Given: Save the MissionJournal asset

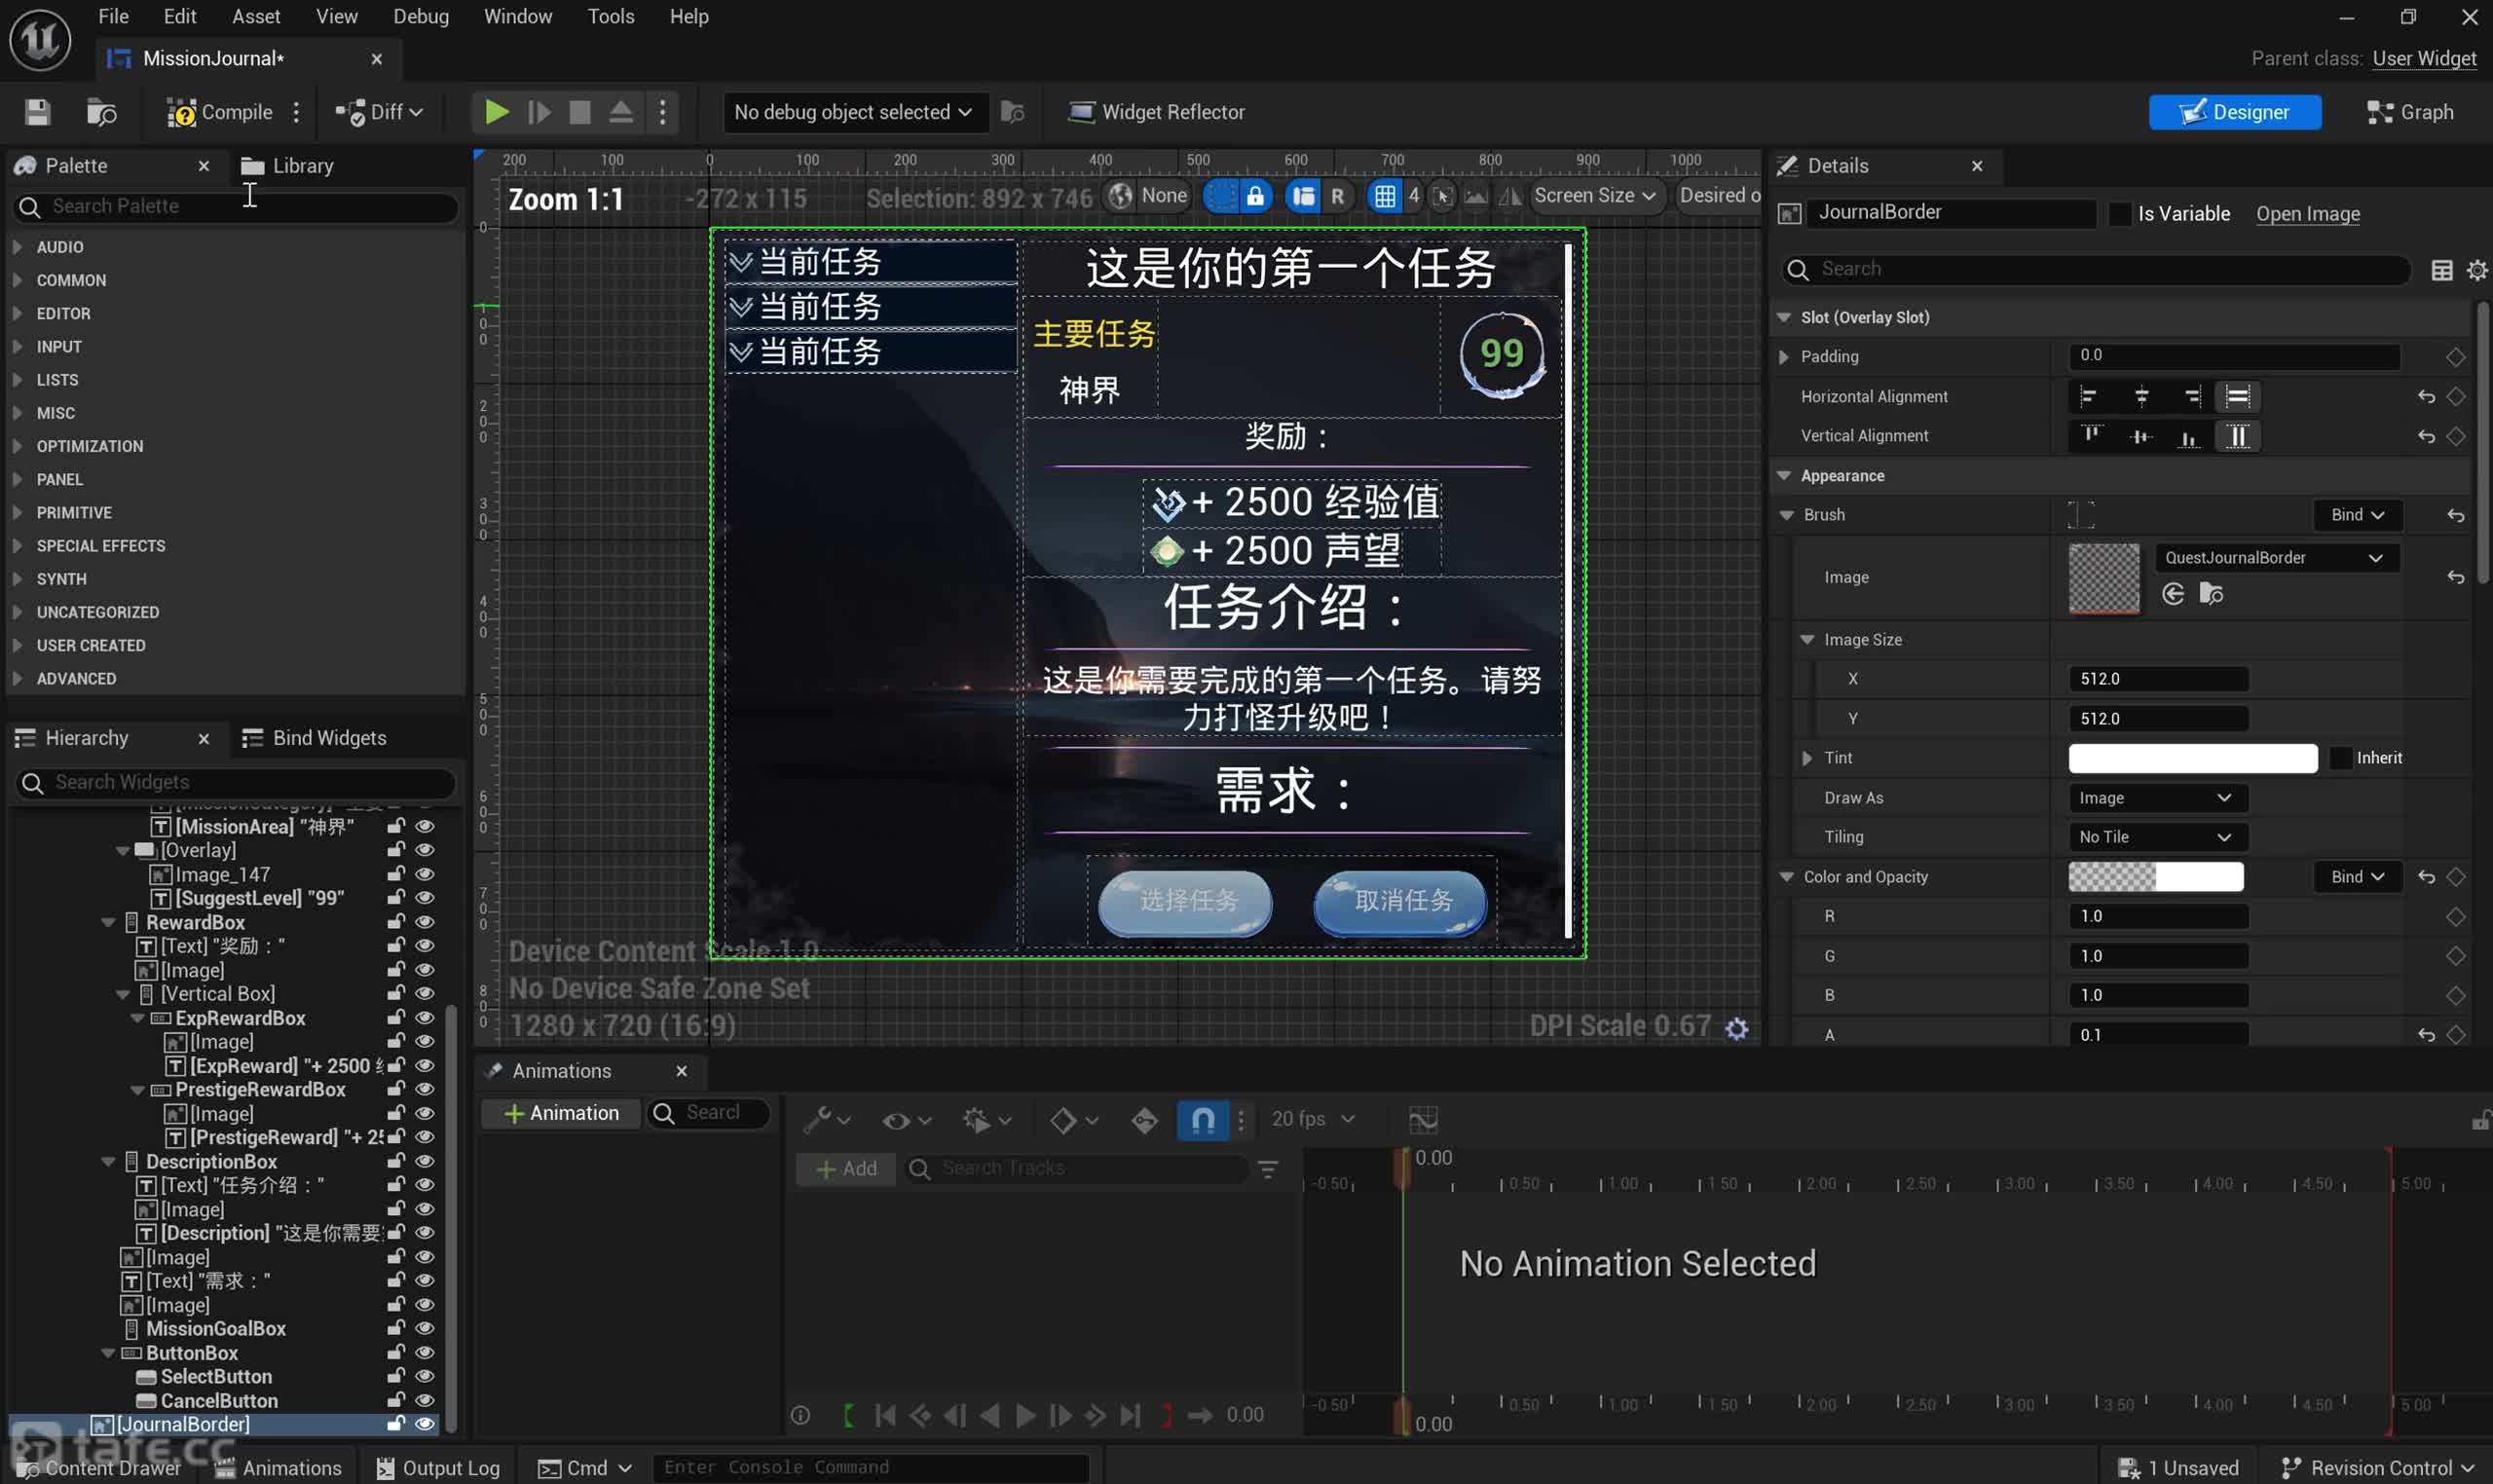Looking at the screenshot, I should pos(37,112).
